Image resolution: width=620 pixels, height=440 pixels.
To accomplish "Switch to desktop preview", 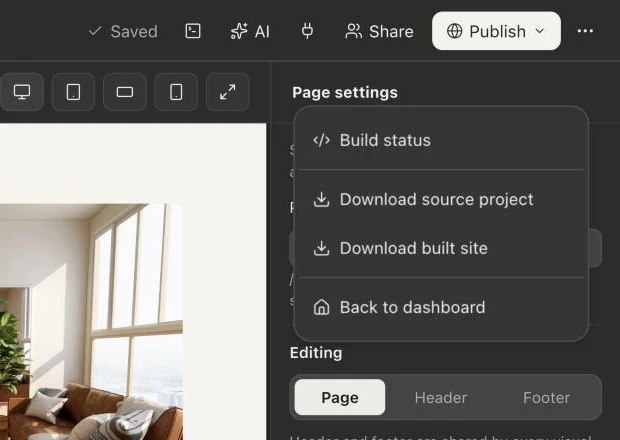I will tap(22, 92).
